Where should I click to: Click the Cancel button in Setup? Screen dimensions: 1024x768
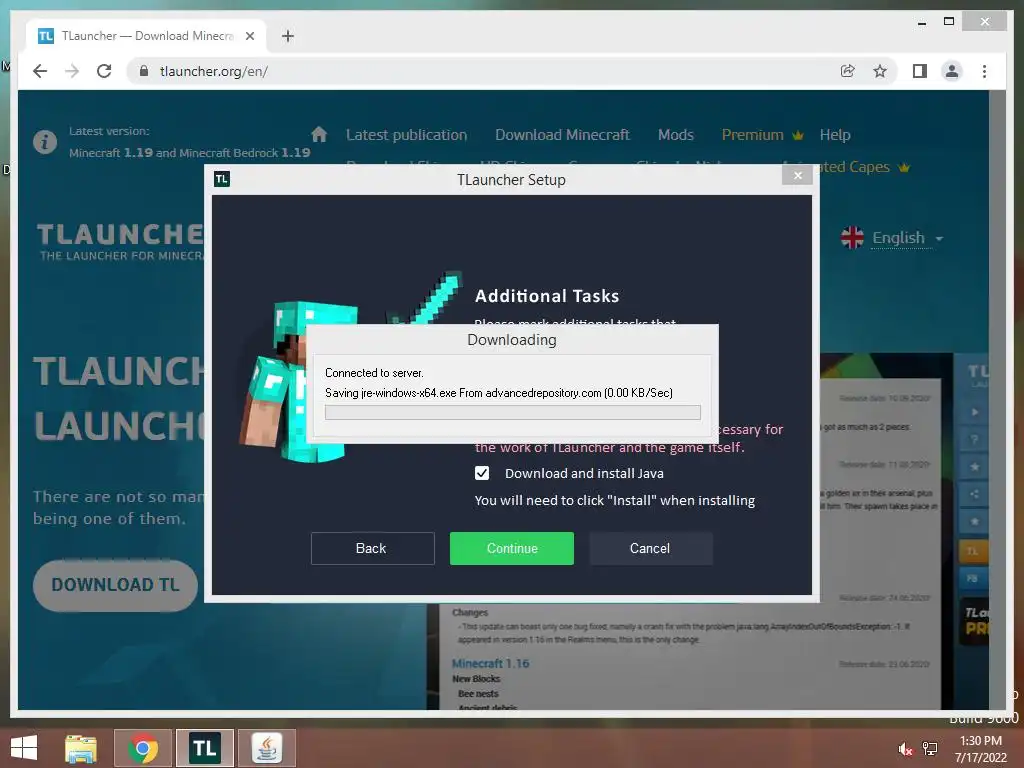(x=650, y=548)
